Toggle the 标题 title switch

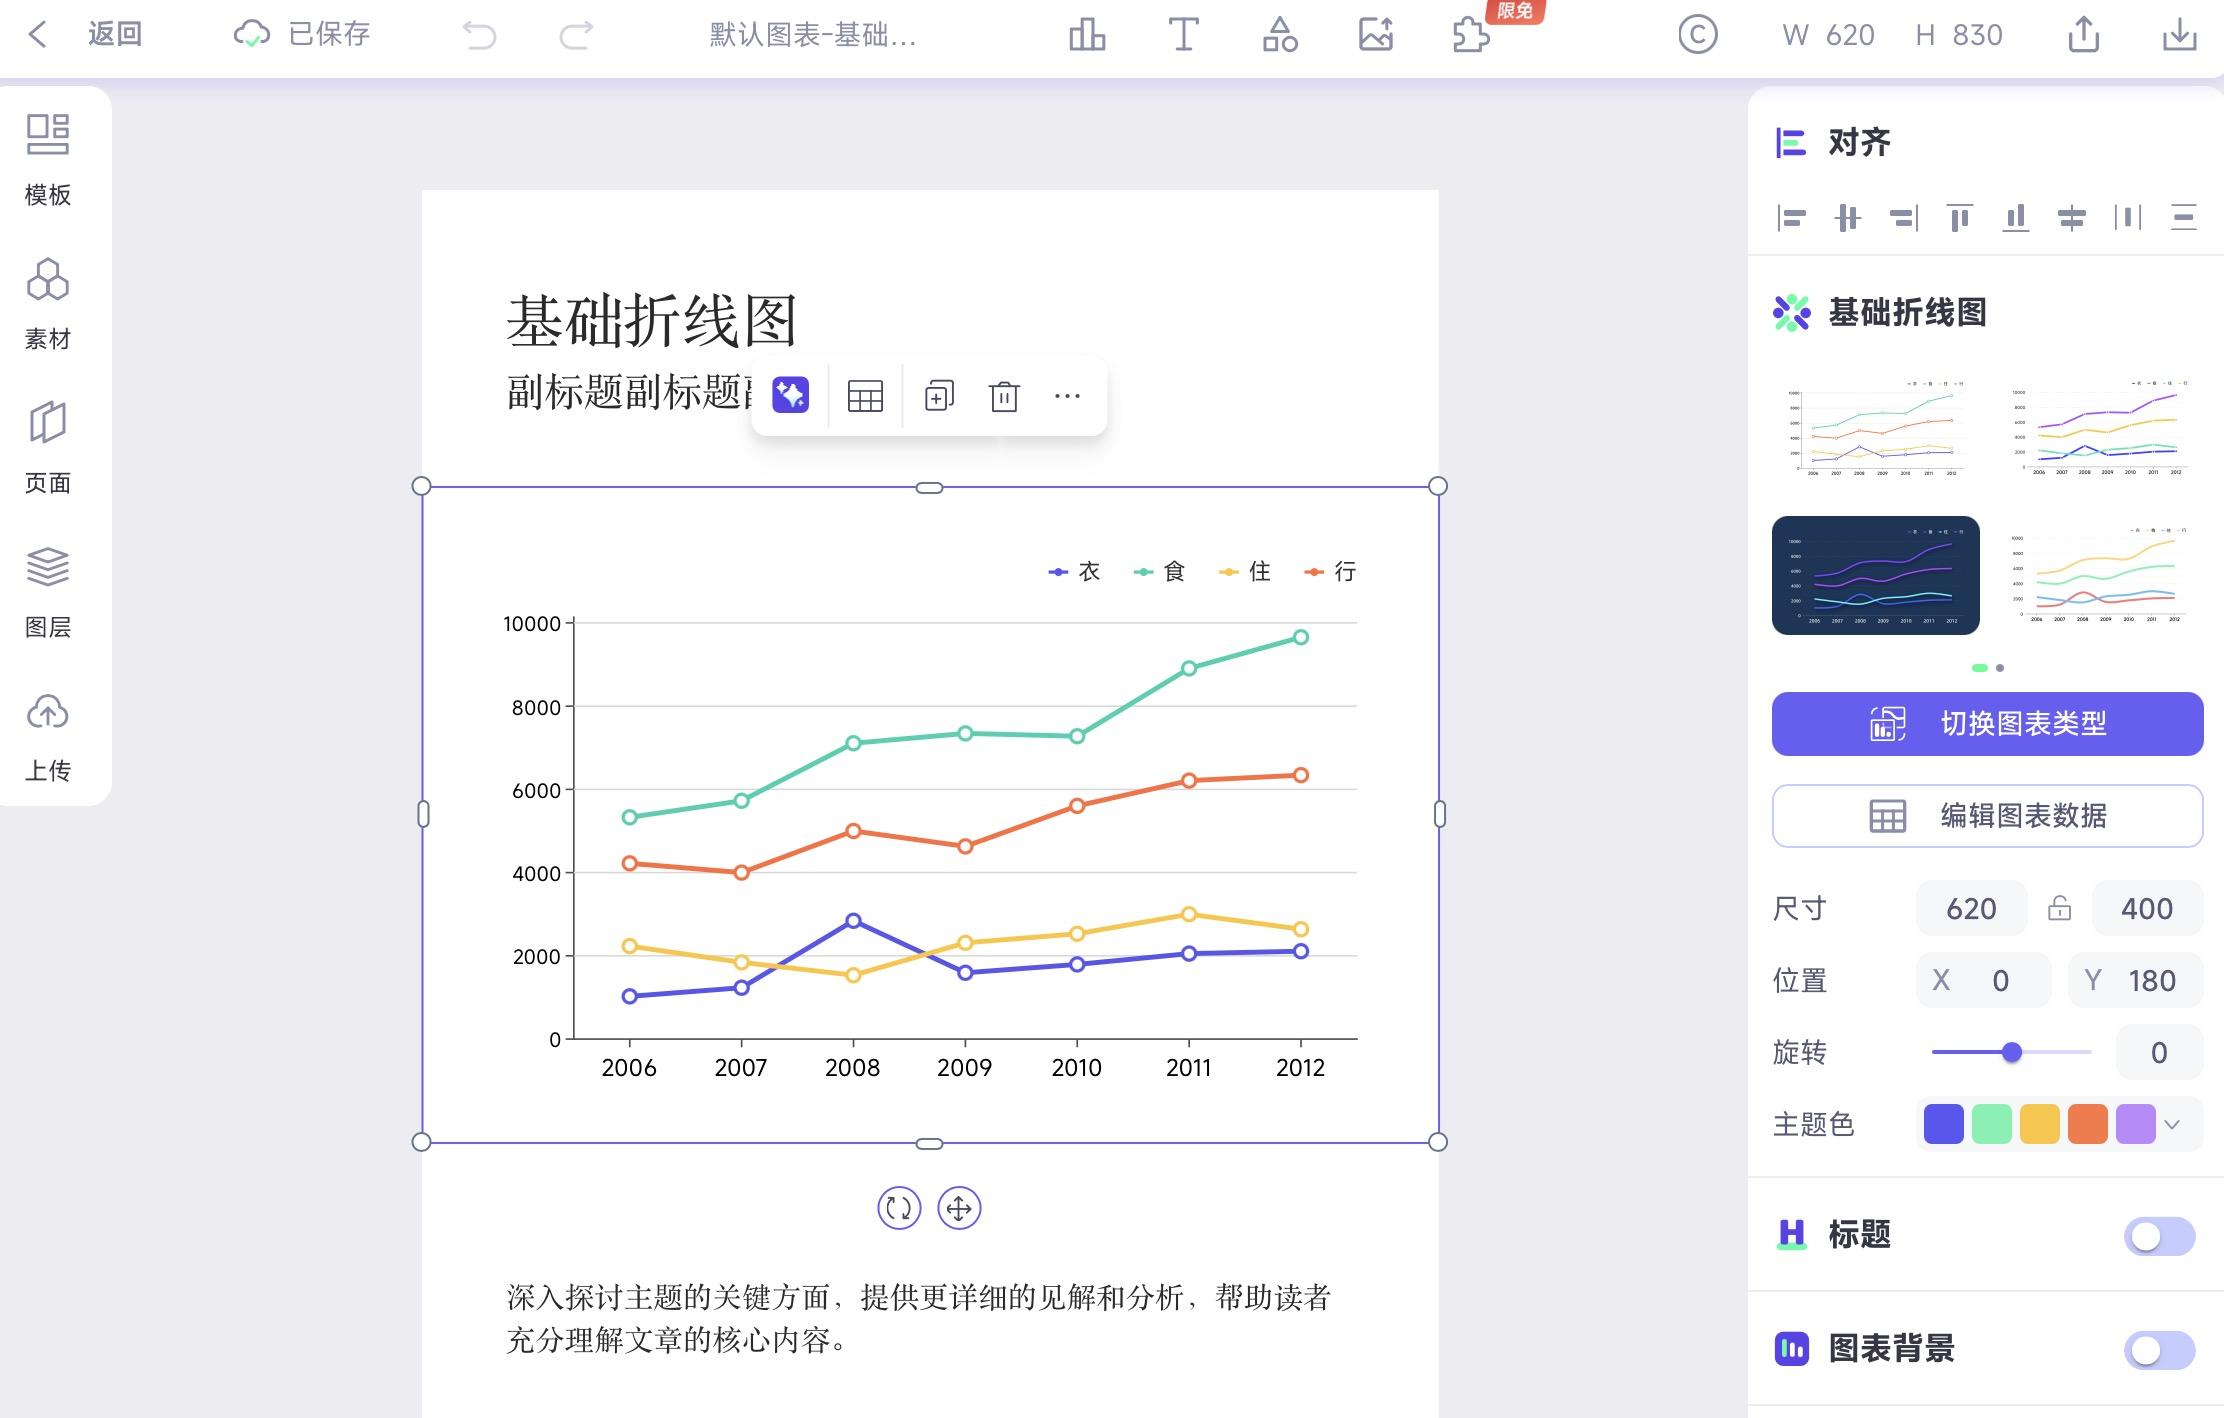pyautogui.click(x=2159, y=1236)
